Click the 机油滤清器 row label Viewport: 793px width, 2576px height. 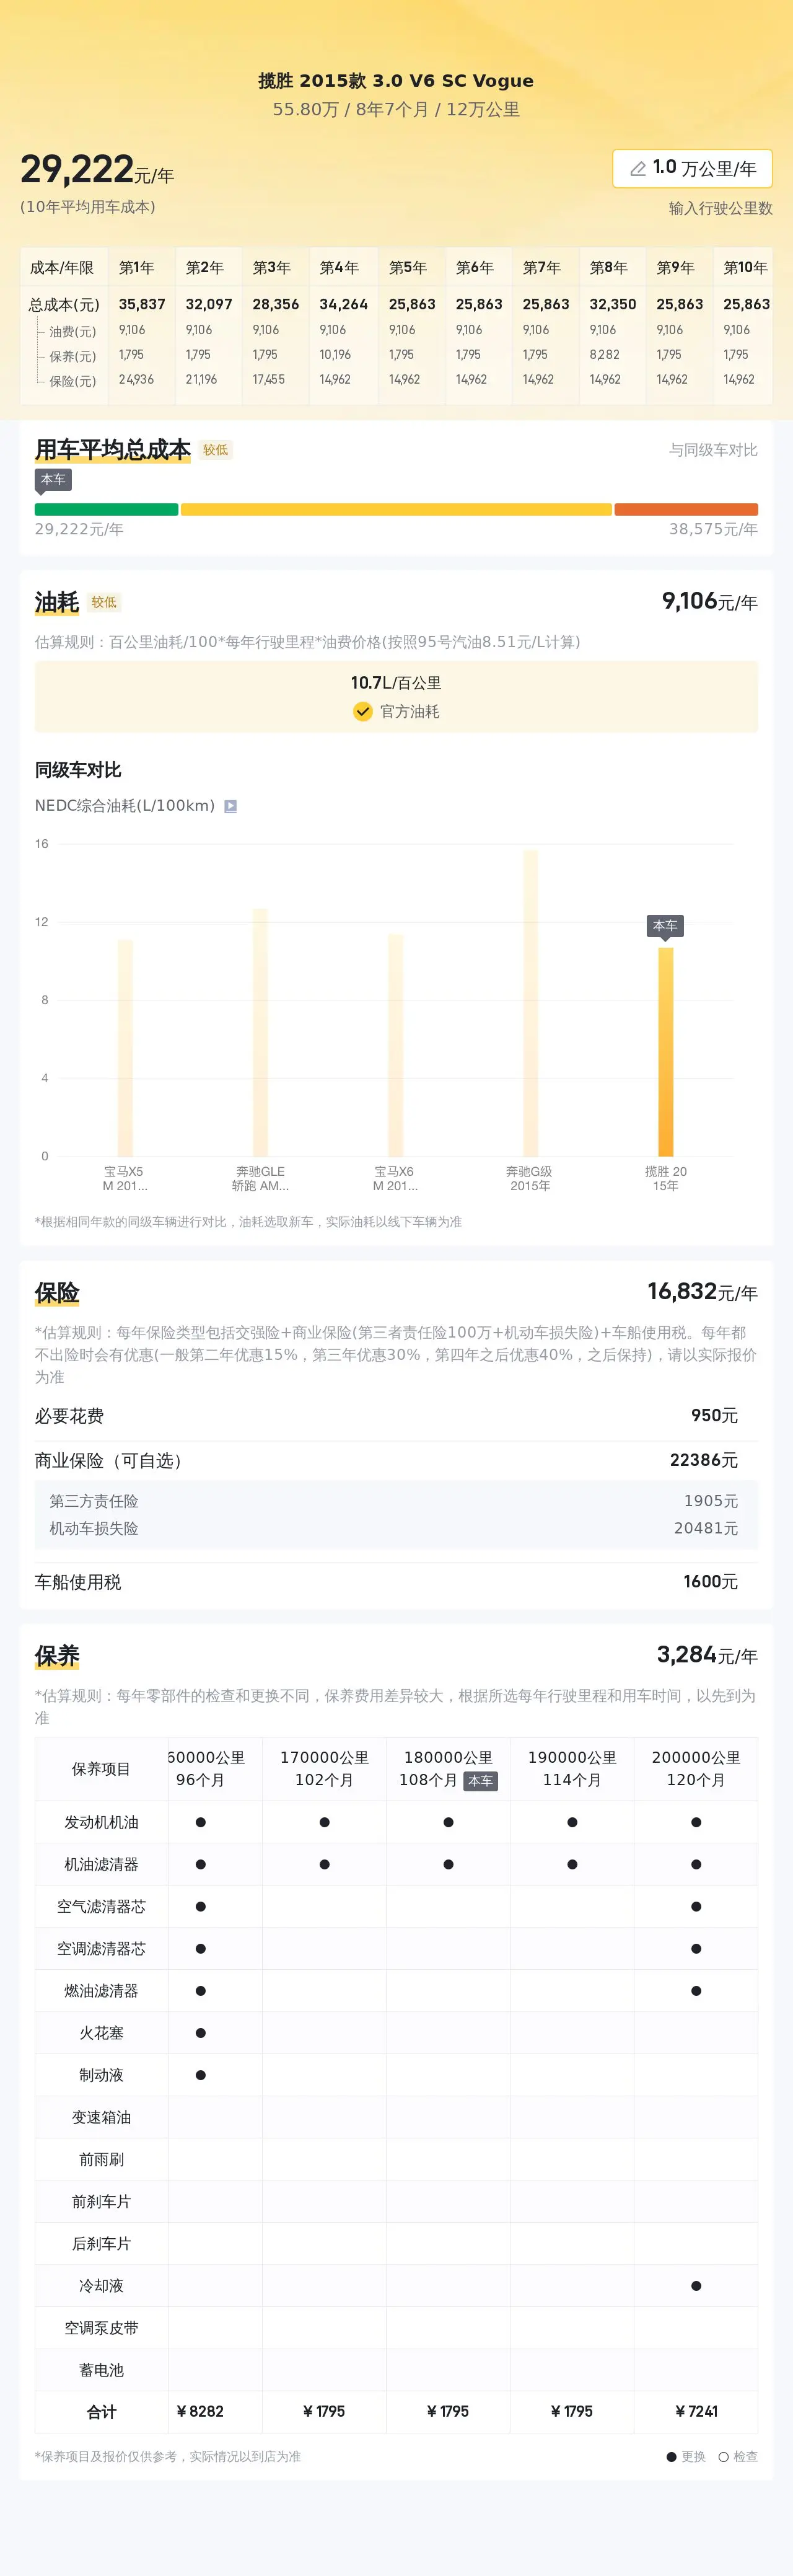101,1864
